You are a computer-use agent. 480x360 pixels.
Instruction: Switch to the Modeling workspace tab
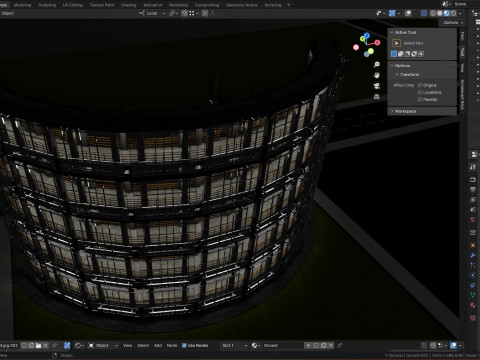22,5
